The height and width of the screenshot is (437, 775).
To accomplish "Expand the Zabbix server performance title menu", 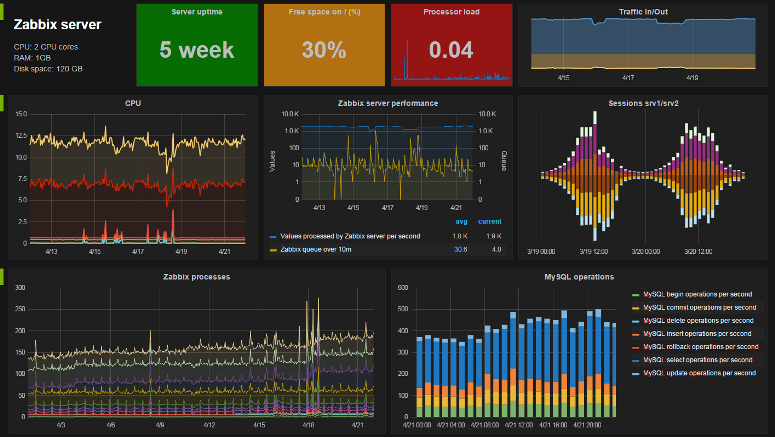I will (x=387, y=102).
